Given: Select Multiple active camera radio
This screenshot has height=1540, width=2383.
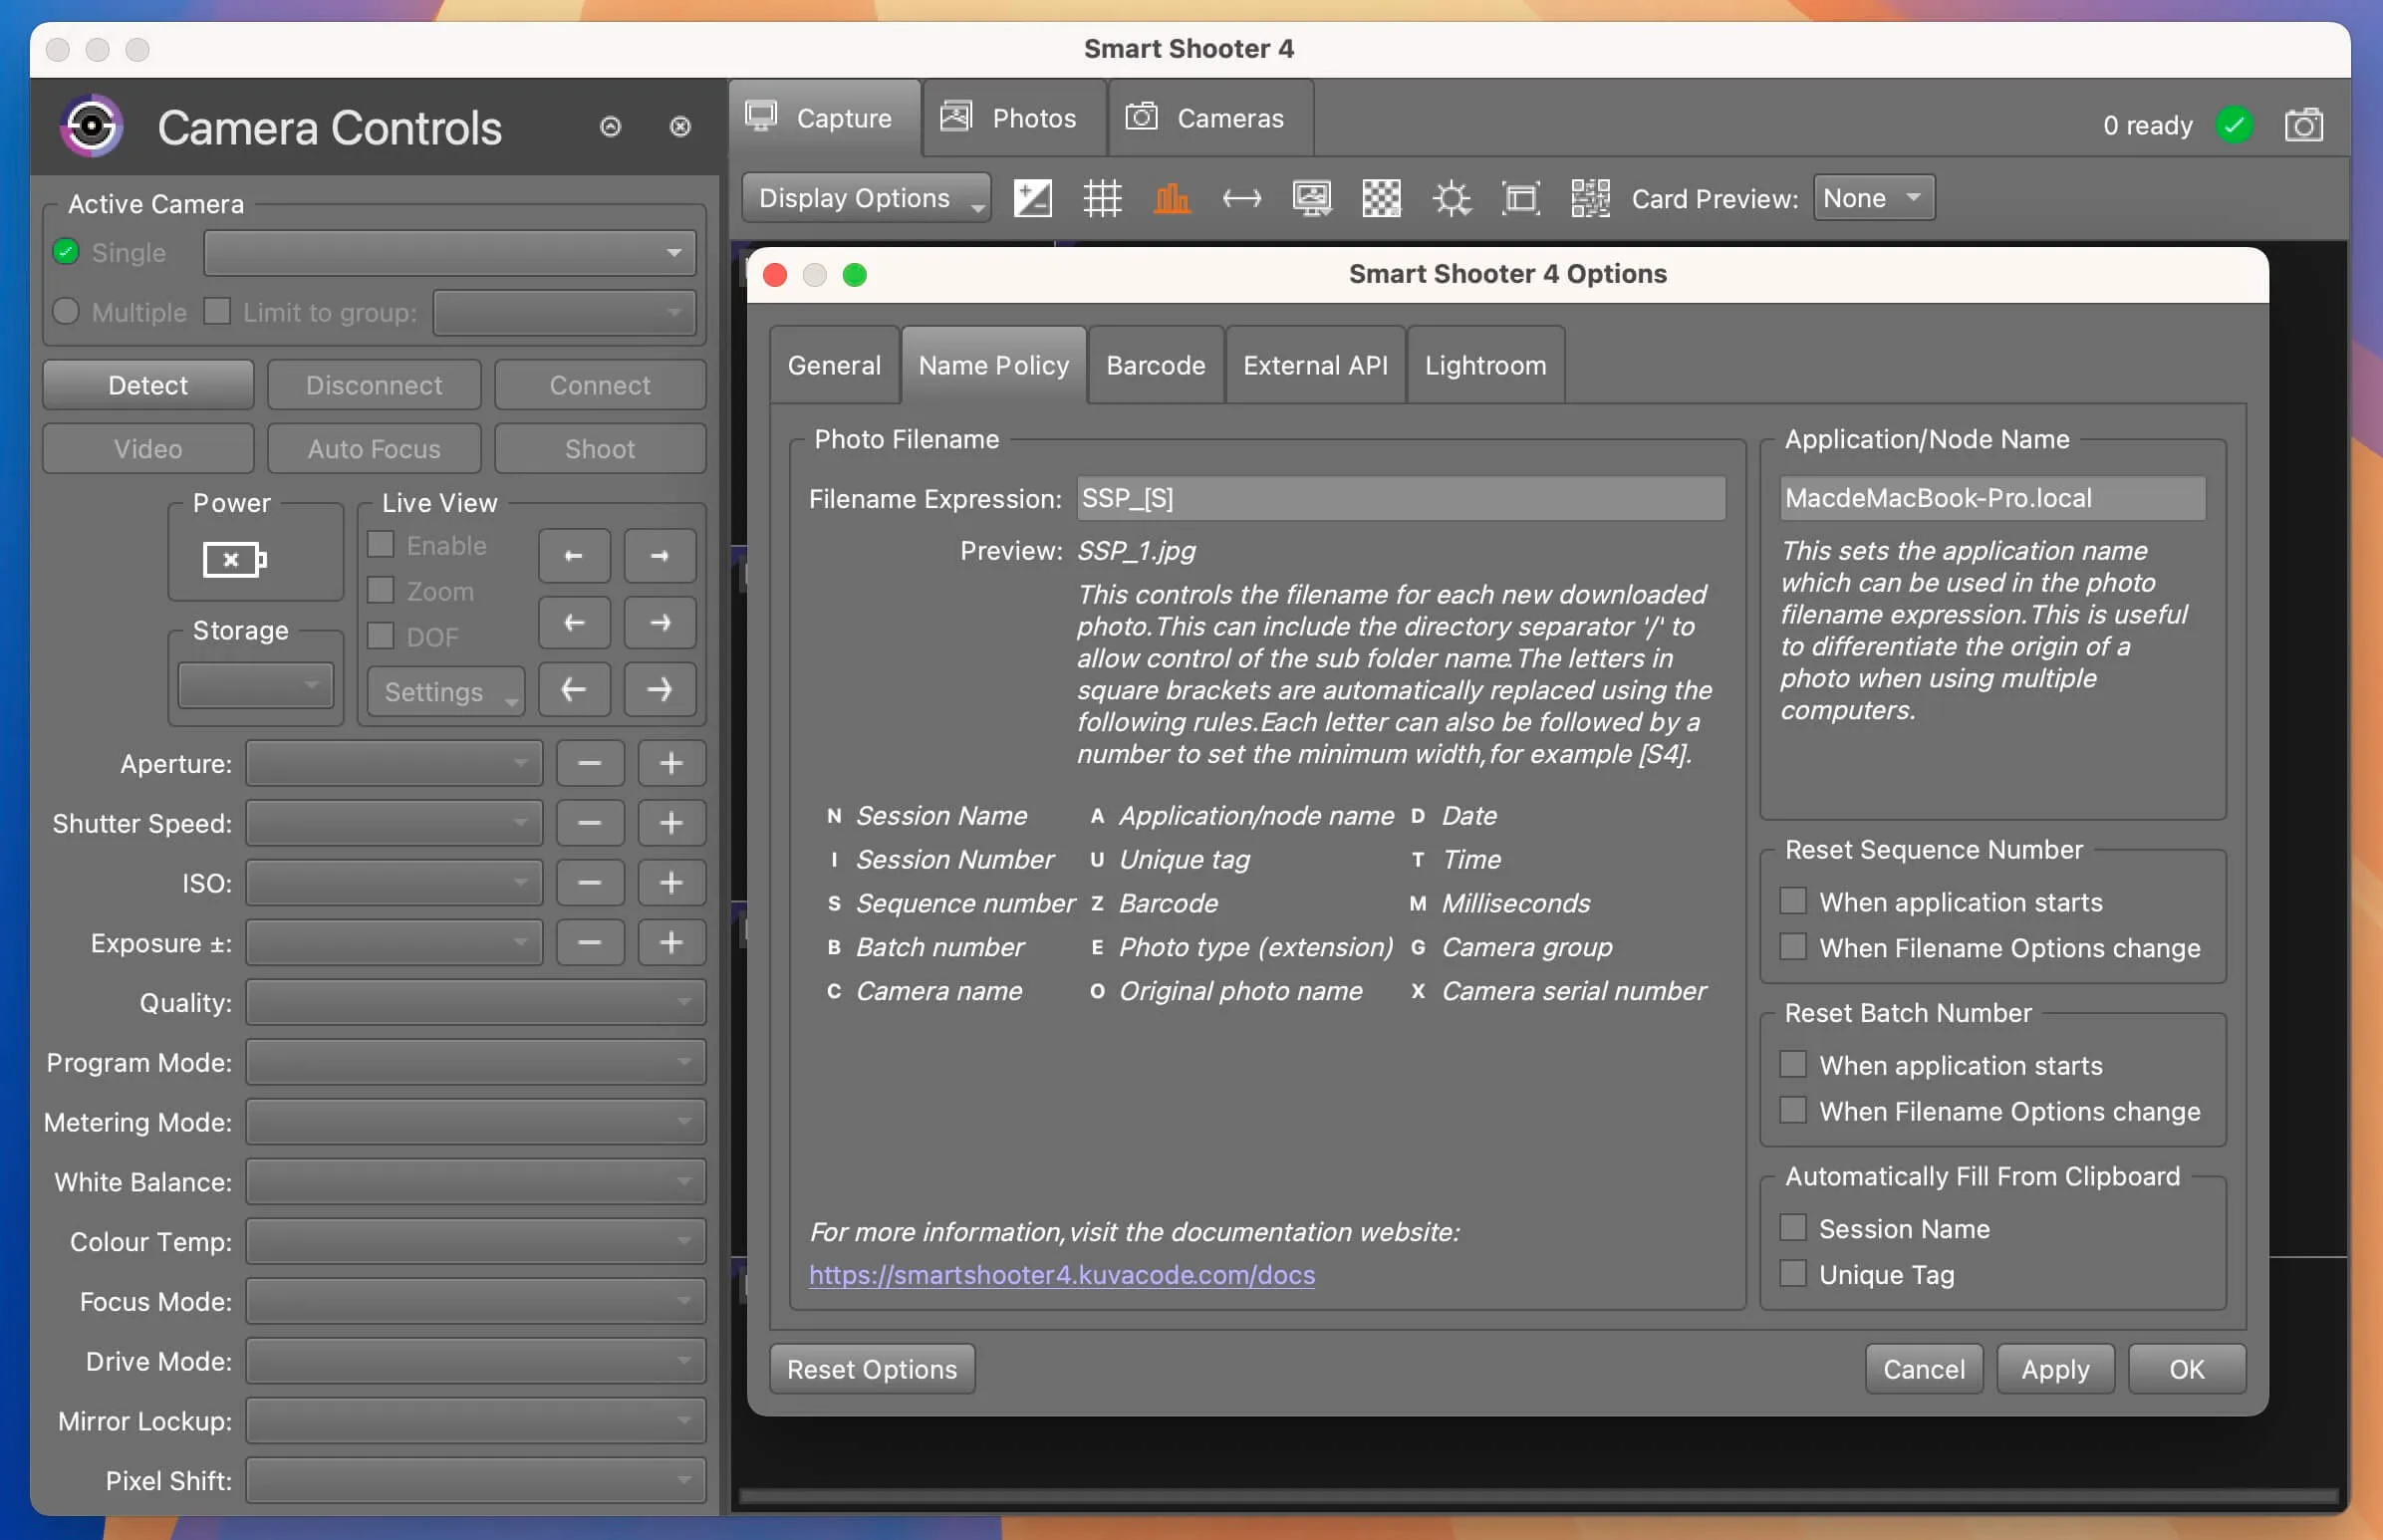Looking at the screenshot, I should pos(66,311).
